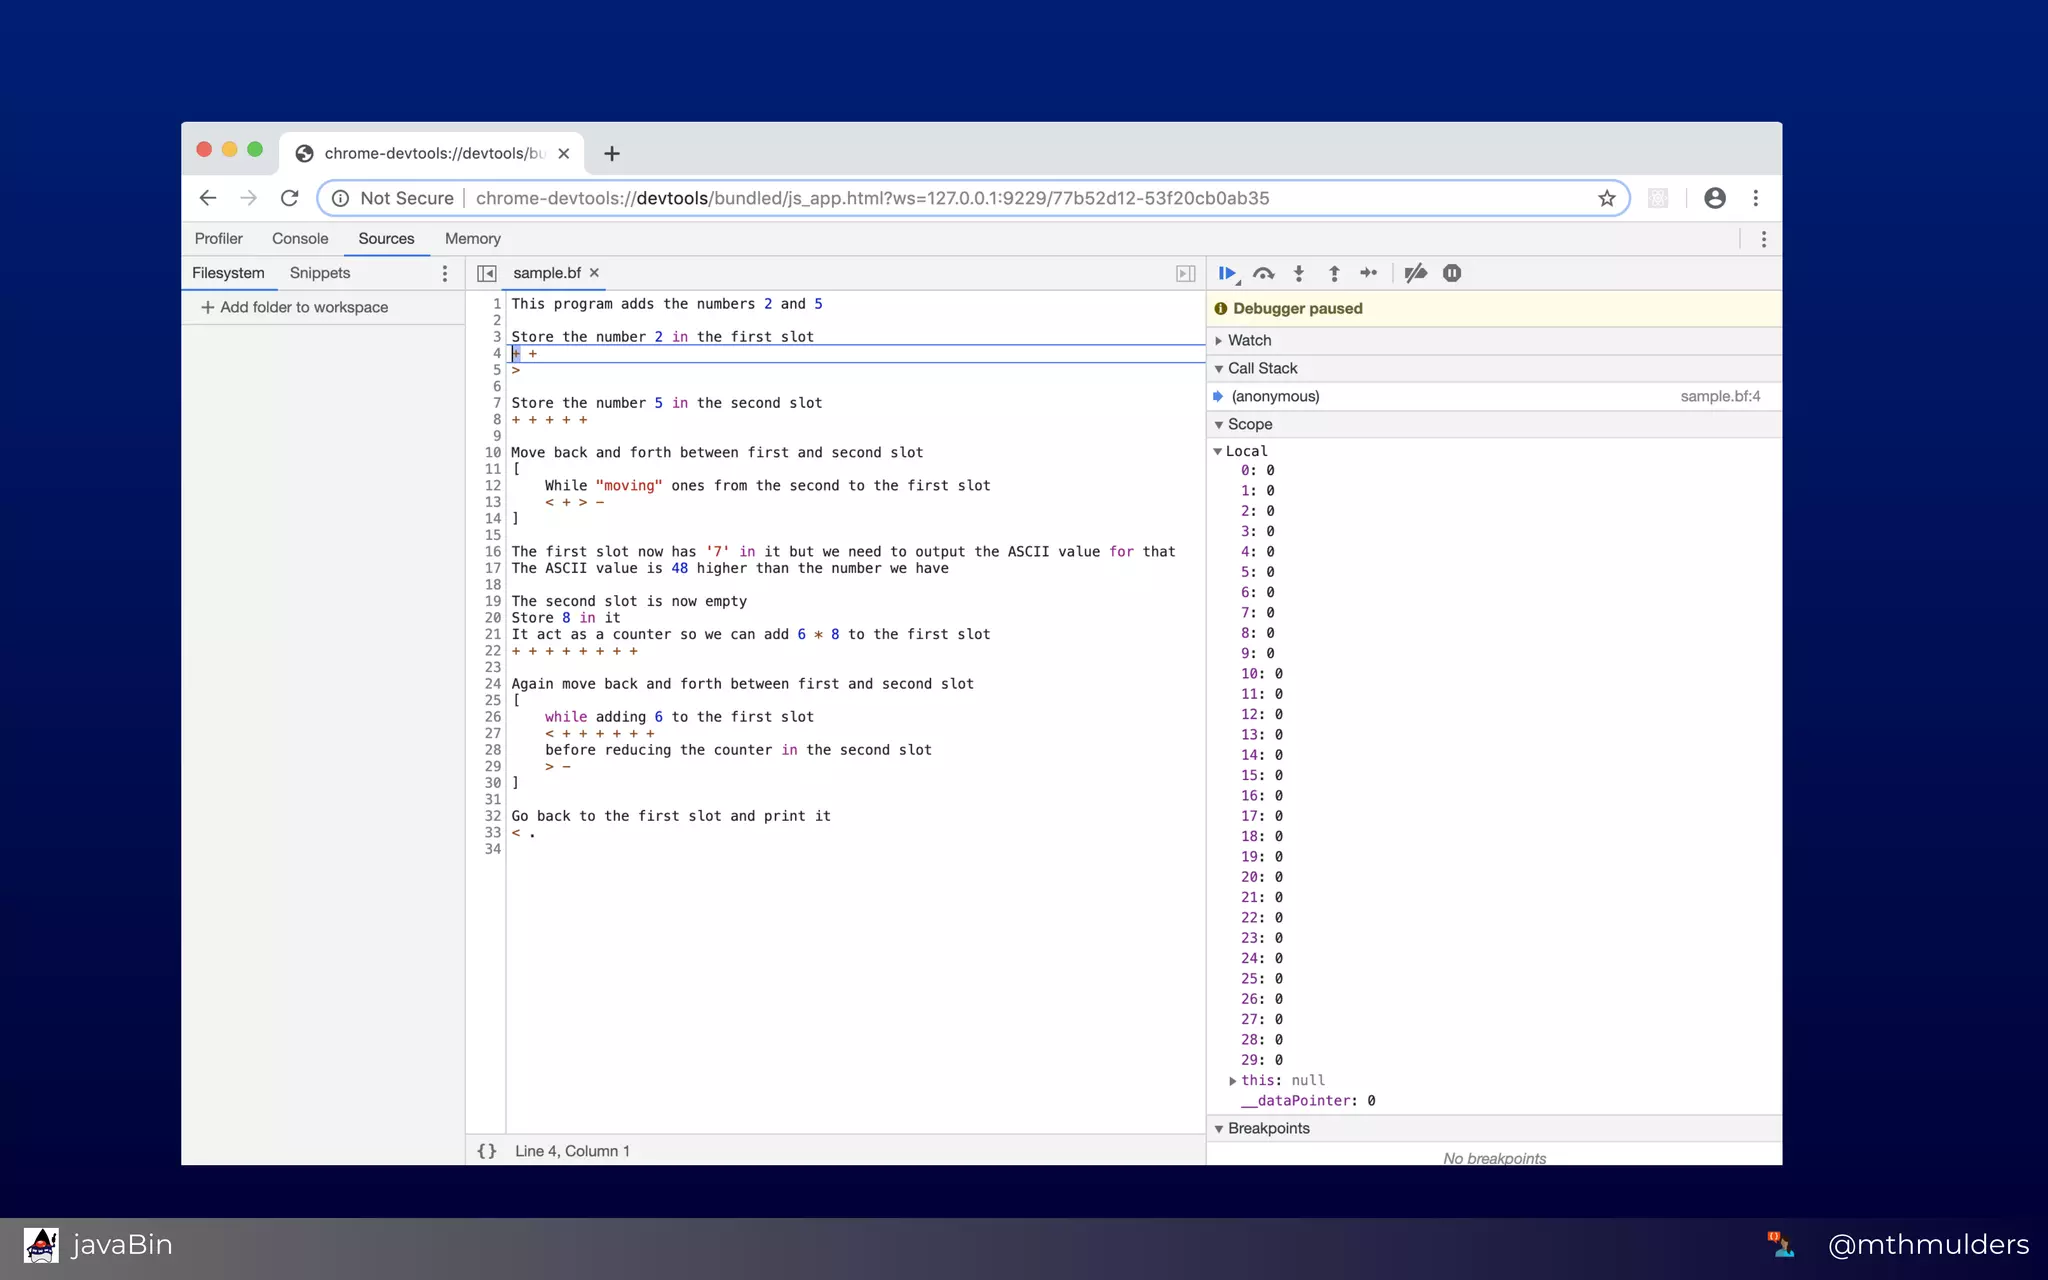Reload the page in the browser toolbar

[290, 198]
